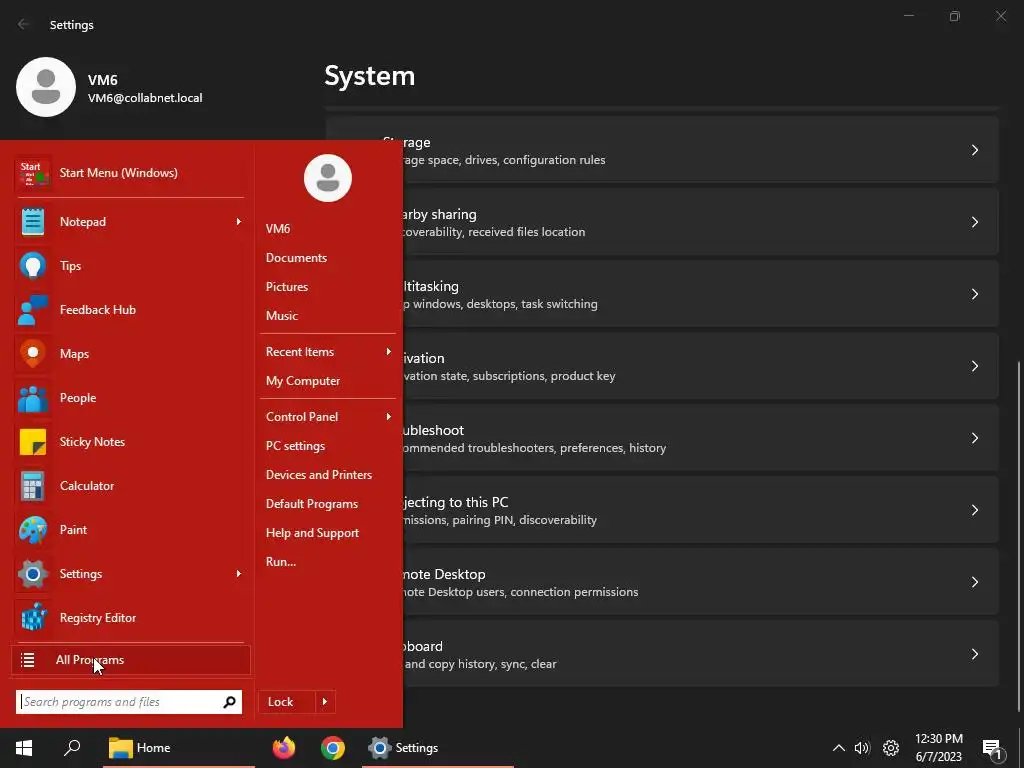Open Feedback Hub icon
The image size is (1024, 768).
point(33,310)
